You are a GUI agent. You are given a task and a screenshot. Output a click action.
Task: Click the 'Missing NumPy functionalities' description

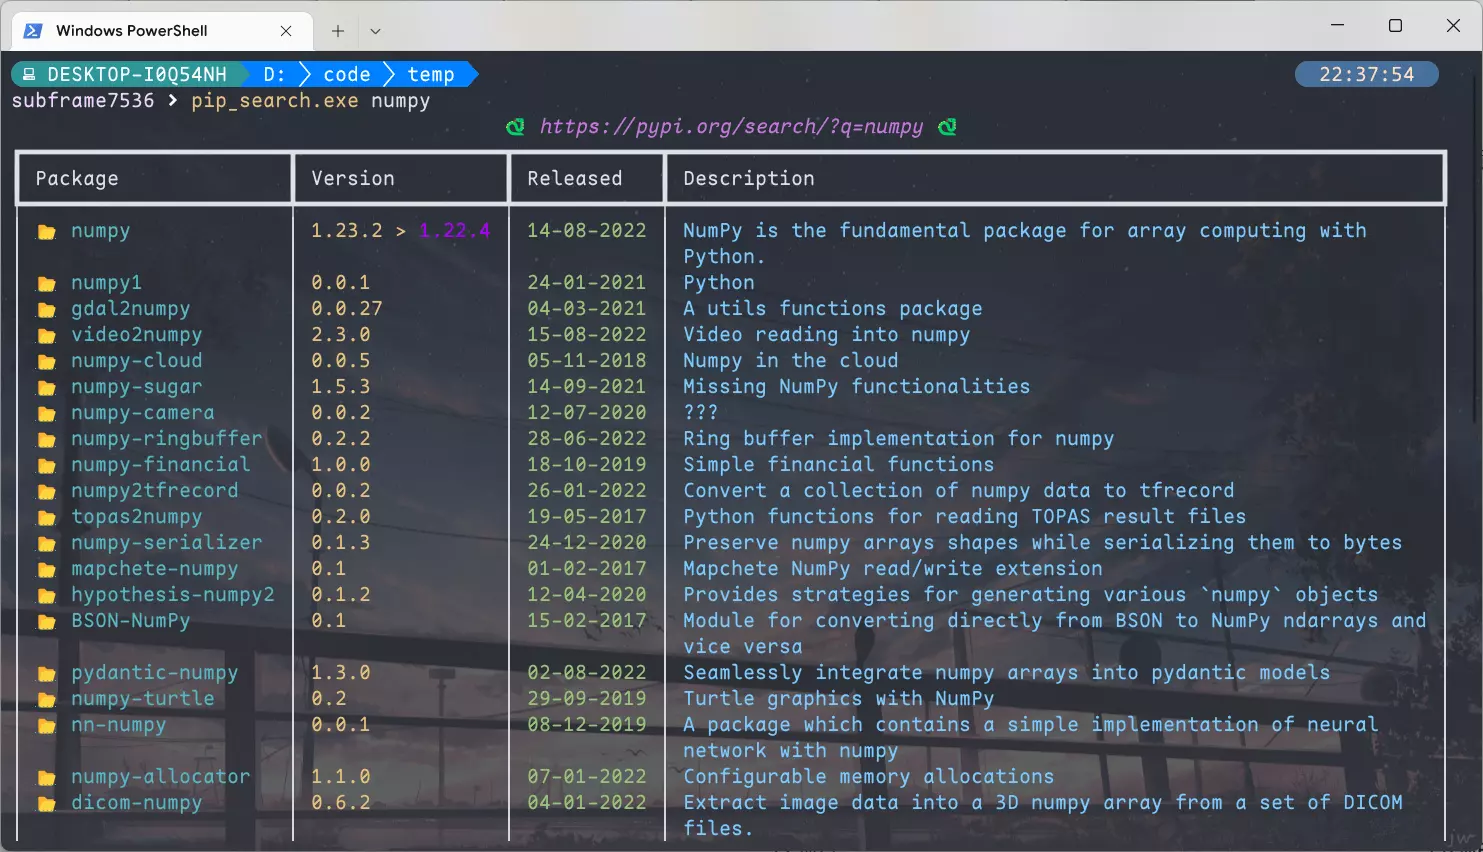pyautogui.click(x=857, y=387)
